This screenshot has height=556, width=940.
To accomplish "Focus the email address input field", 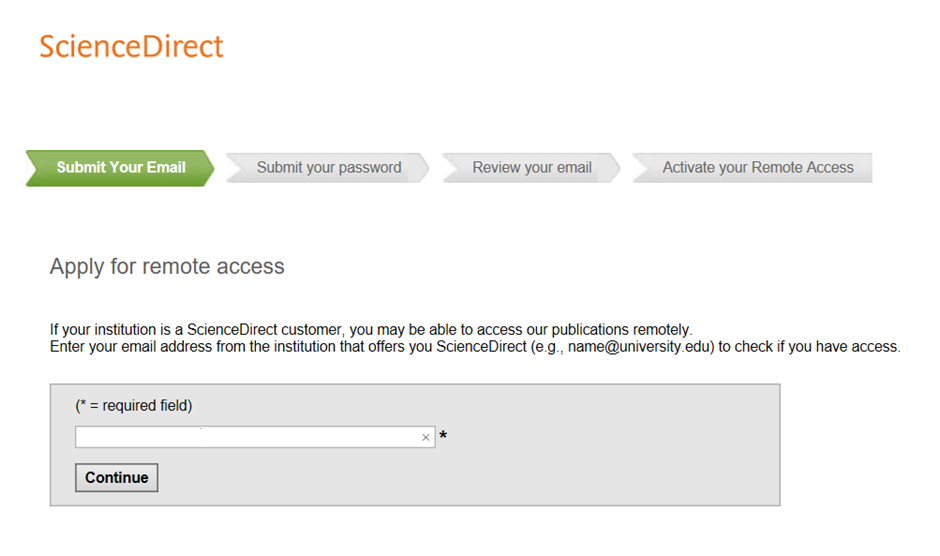I will point(245,438).
